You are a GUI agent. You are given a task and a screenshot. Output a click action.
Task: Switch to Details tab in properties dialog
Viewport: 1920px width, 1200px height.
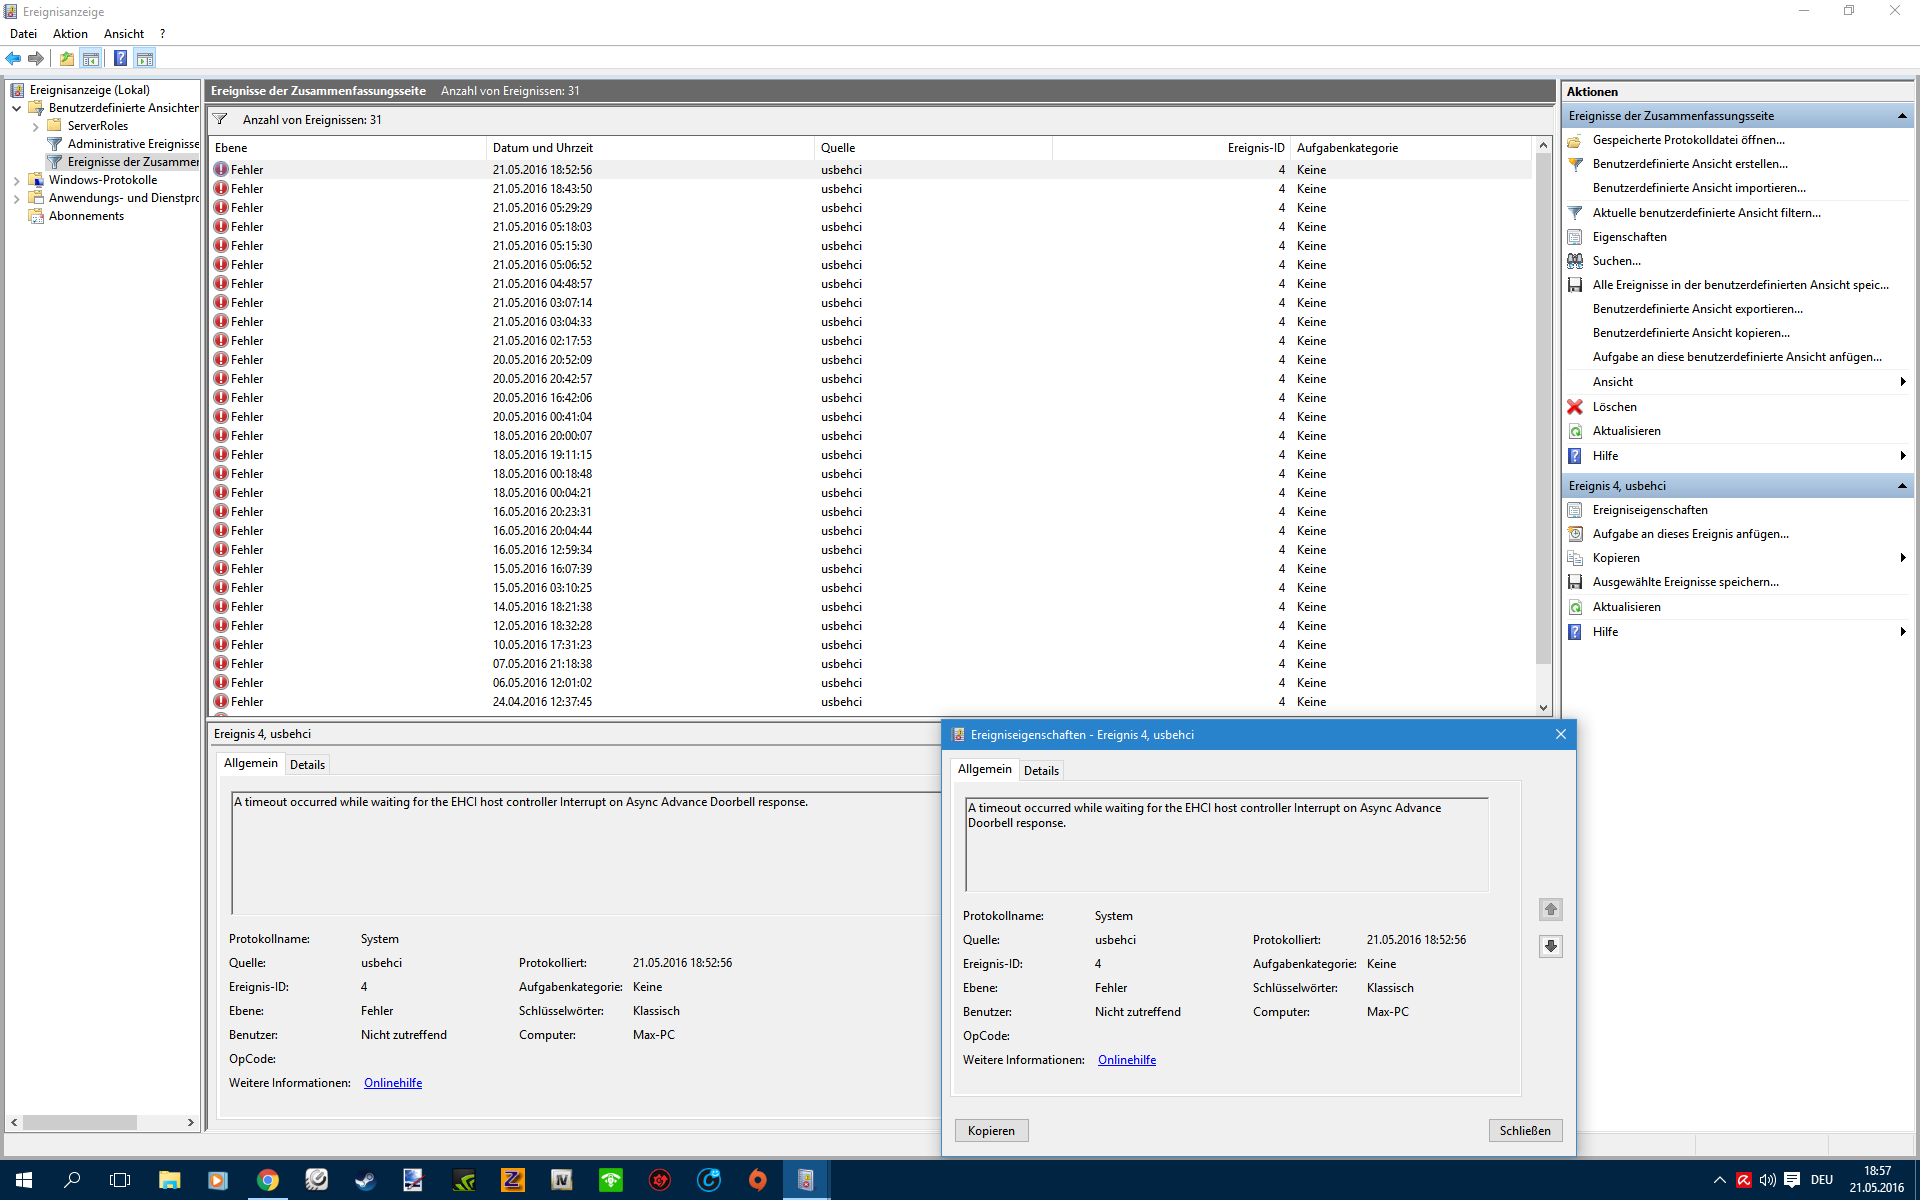tap(1041, 771)
